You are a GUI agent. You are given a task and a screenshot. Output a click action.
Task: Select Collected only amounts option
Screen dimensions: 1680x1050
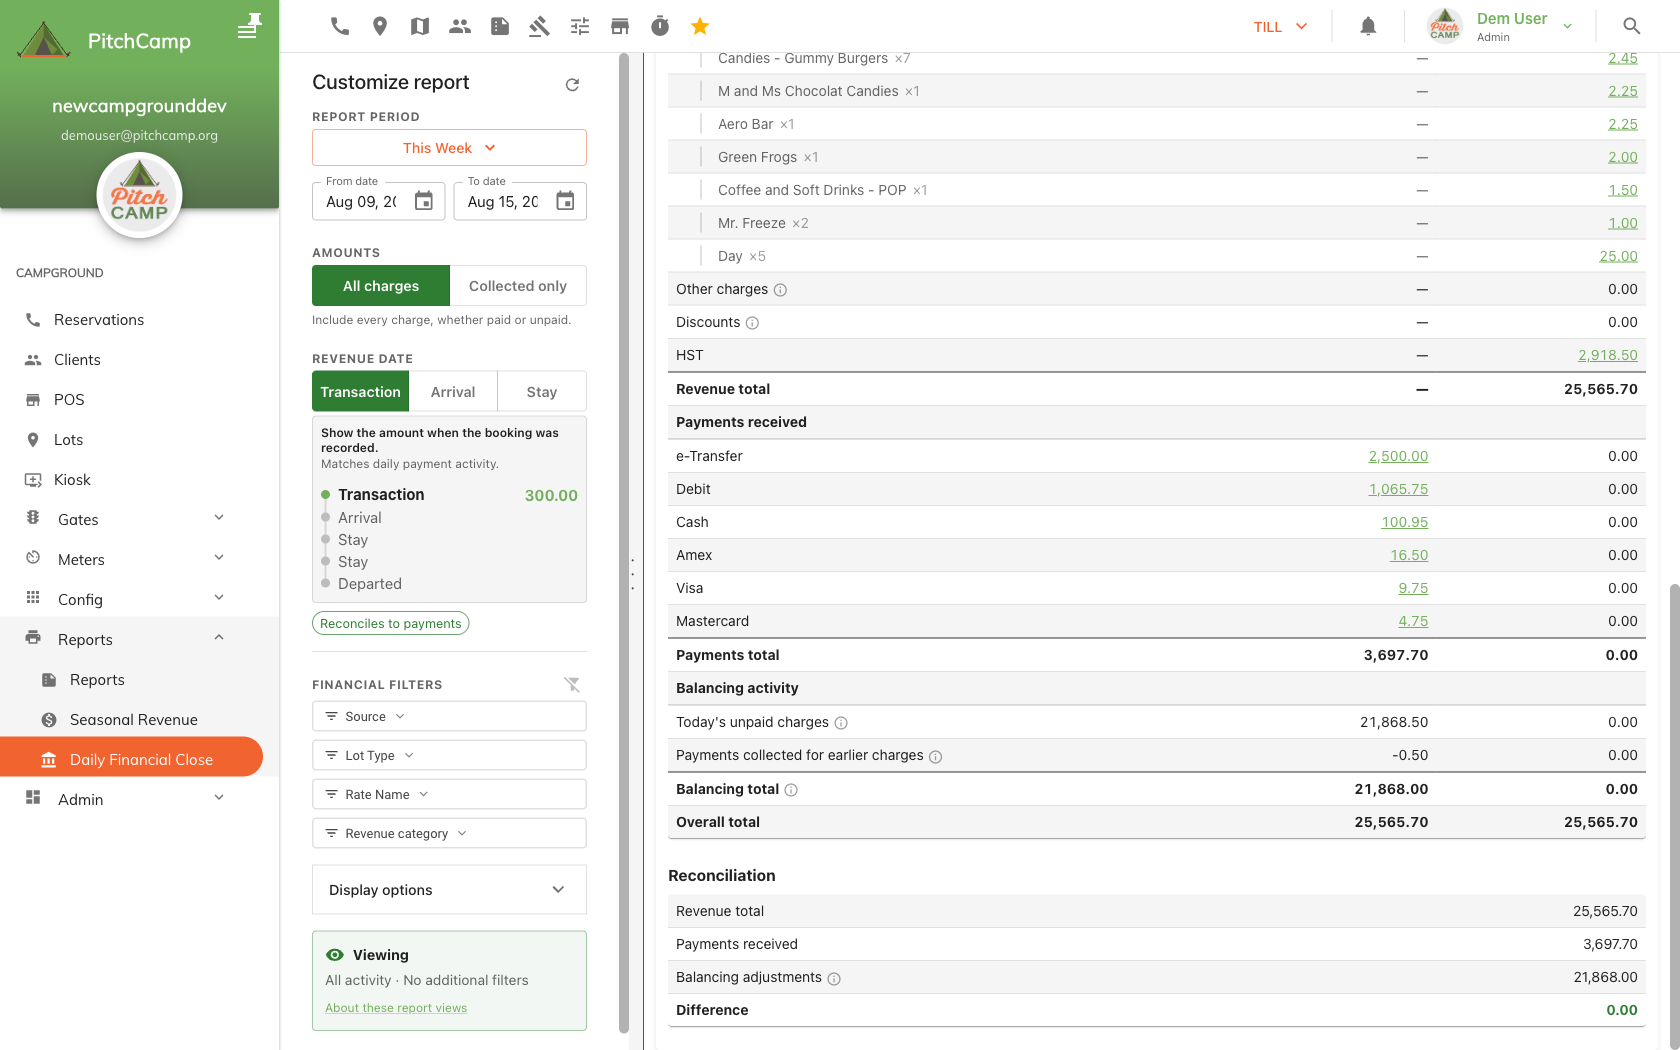coord(518,286)
